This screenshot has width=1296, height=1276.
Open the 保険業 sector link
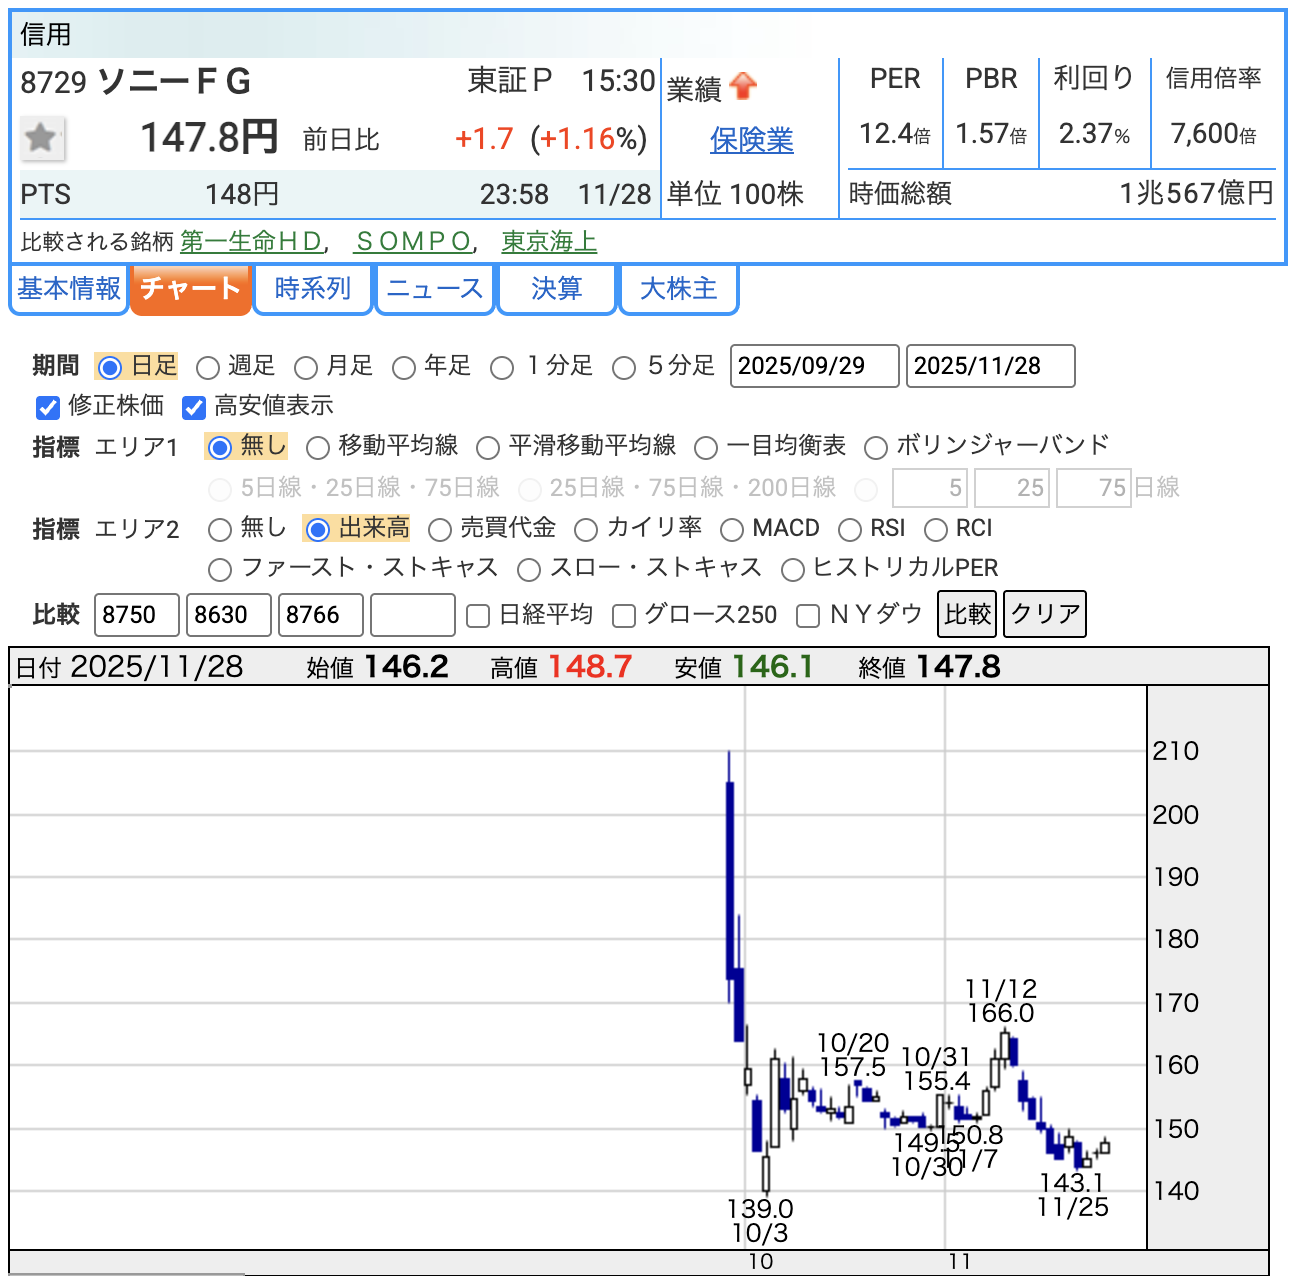751,140
